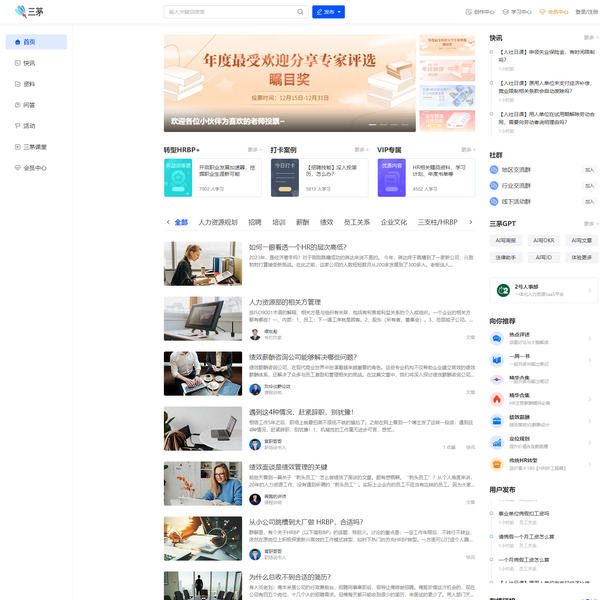Screen dimensions: 600x600
Task: Join the 行业交流群 with 加入 button
Action: coord(589,185)
